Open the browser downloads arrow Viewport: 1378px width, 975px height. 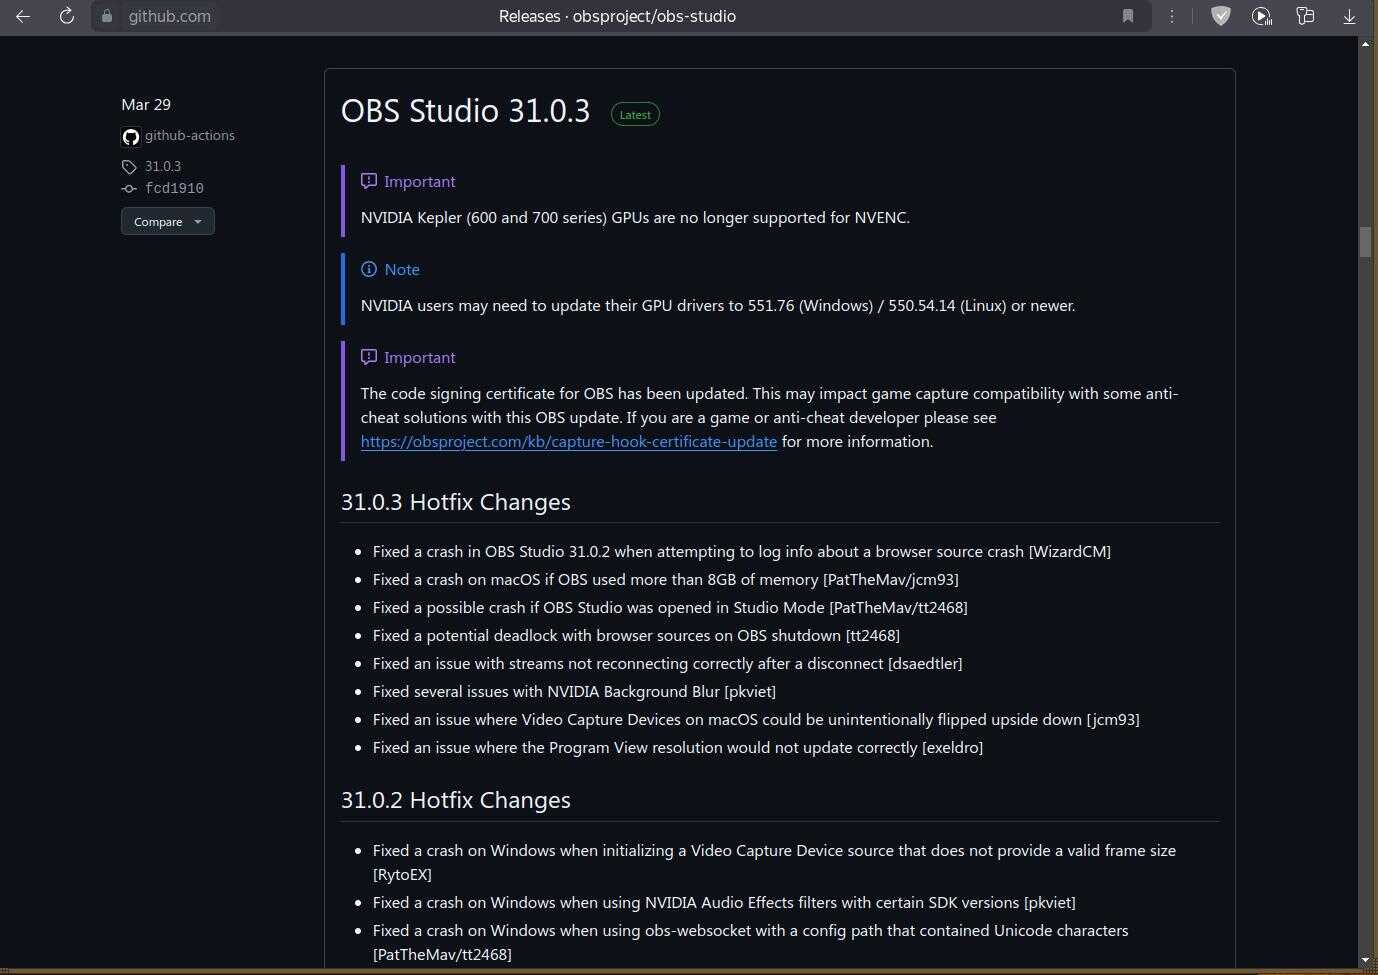tap(1349, 16)
